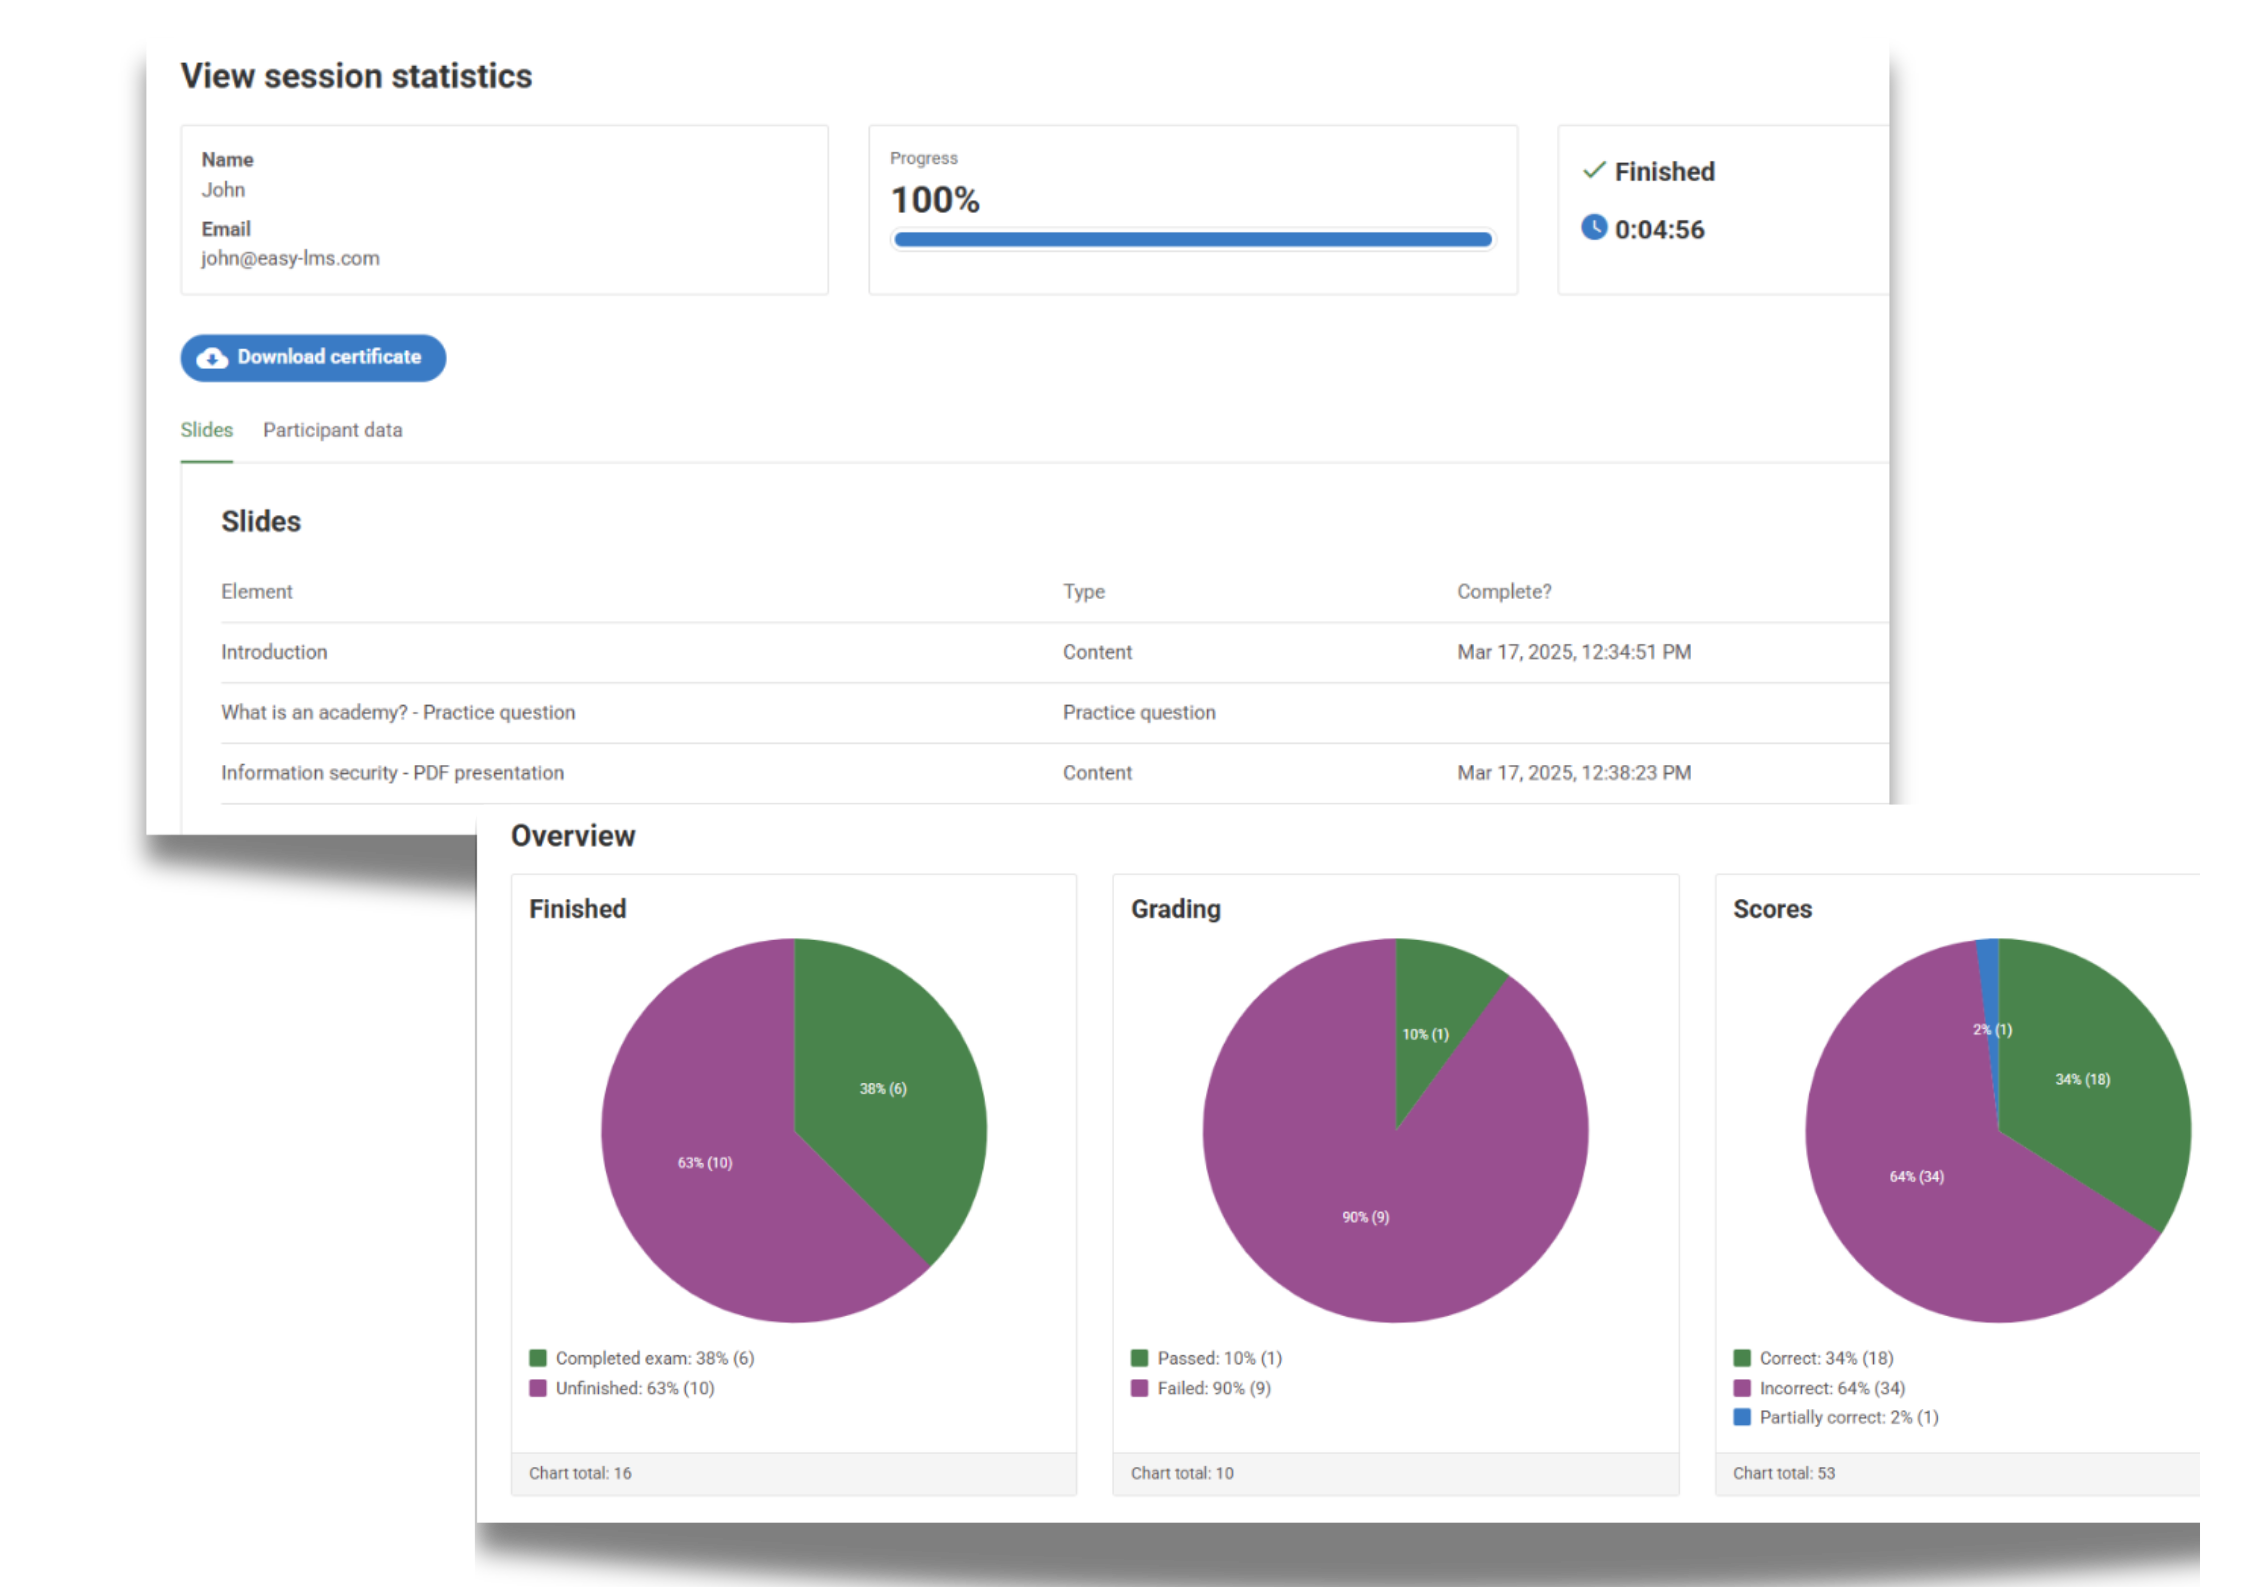Click the green Finished checkmark icon

click(x=1594, y=171)
